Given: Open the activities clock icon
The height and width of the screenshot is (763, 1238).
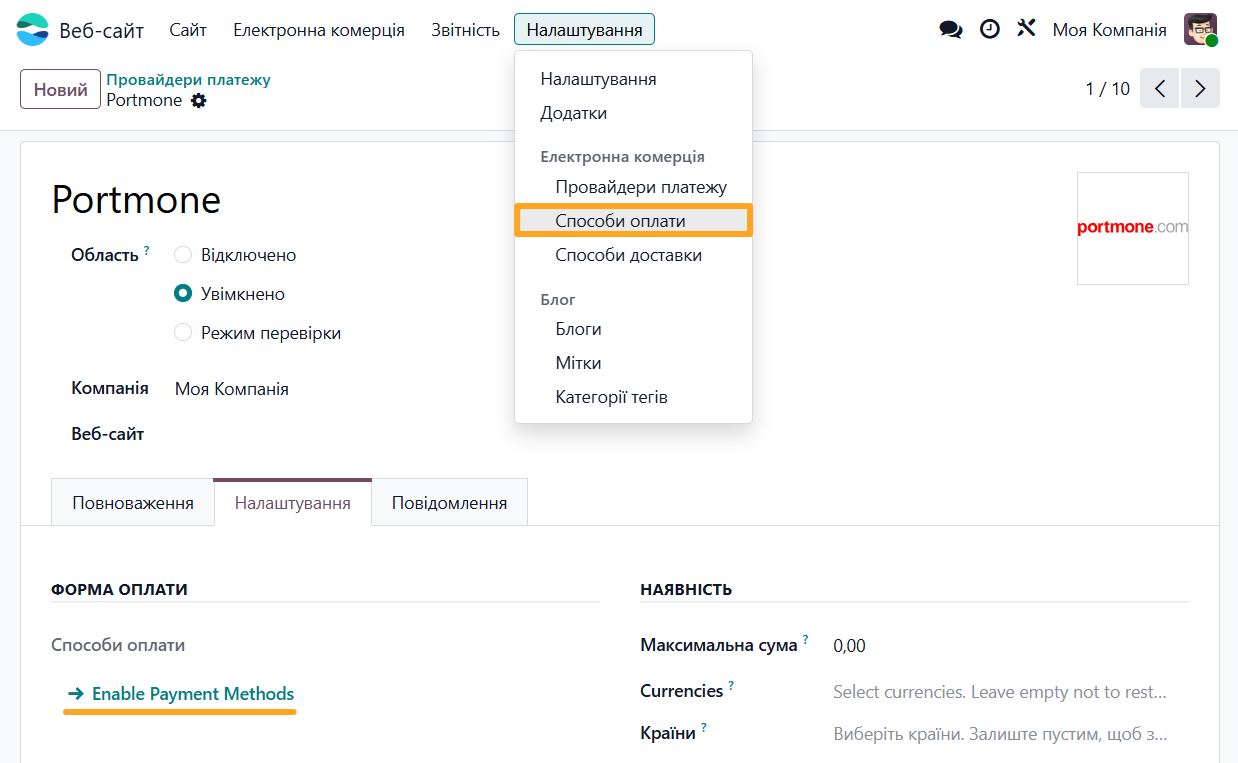Looking at the screenshot, I should [x=989, y=29].
